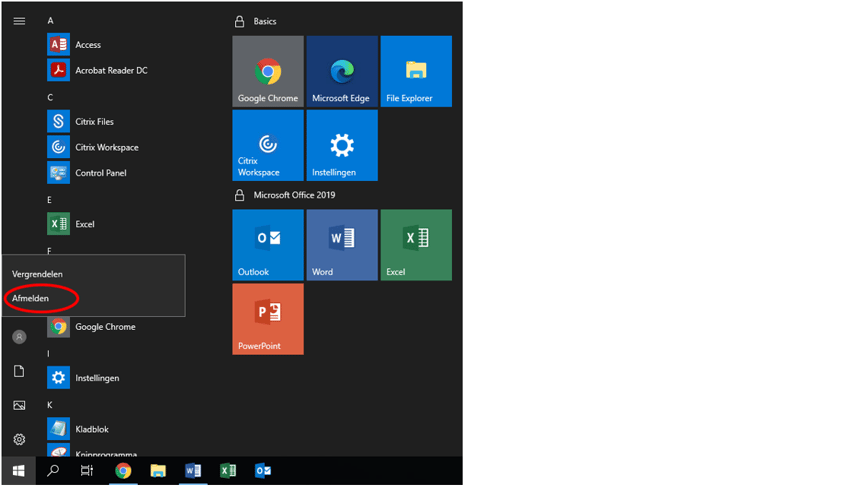Open Outlook on the taskbar
This screenshot has height=488, width=850.
click(x=263, y=471)
